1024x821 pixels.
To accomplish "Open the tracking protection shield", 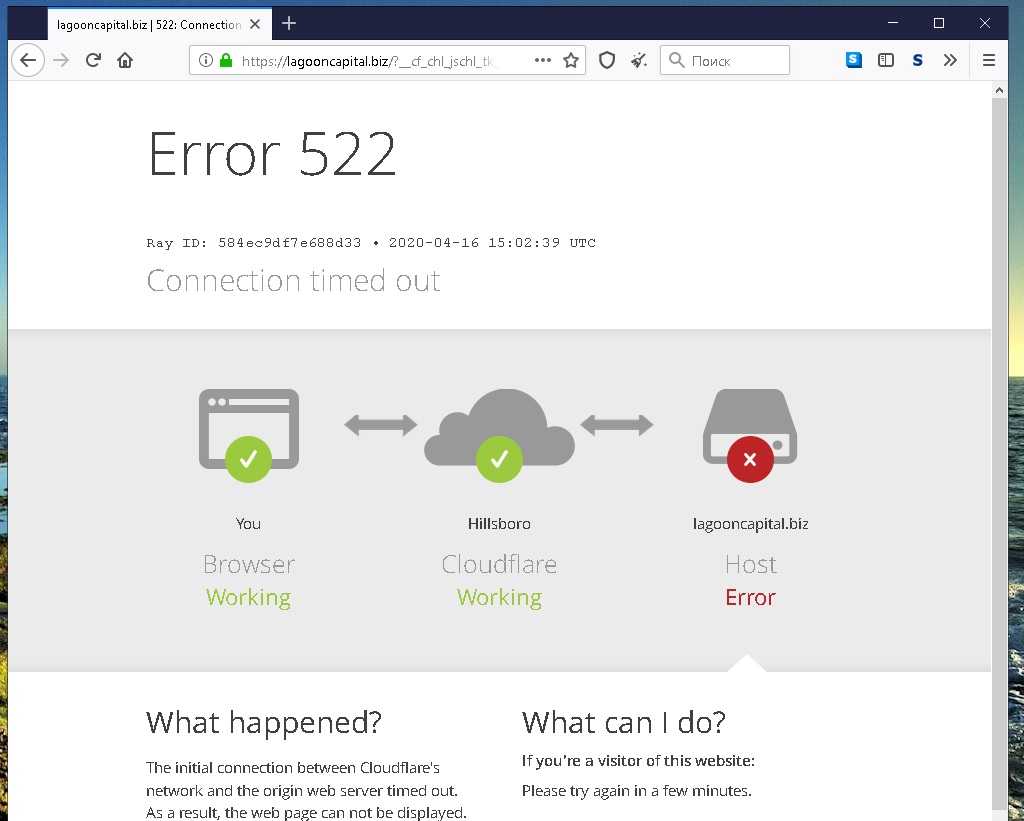I will pos(607,61).
